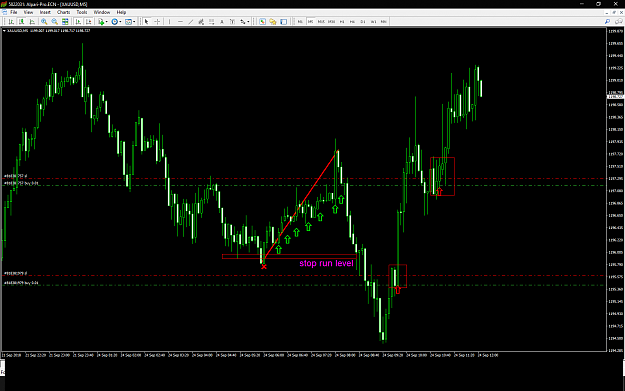Open the View menu
The width and height of the screenshot is (625, 391).
coord(28,12)
